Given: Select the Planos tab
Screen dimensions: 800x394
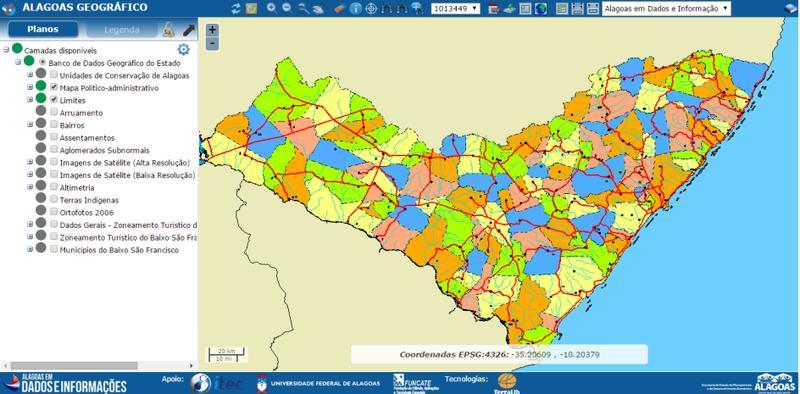Looking at the screenshot, I should pyautogui.click(x=43, y=29).
